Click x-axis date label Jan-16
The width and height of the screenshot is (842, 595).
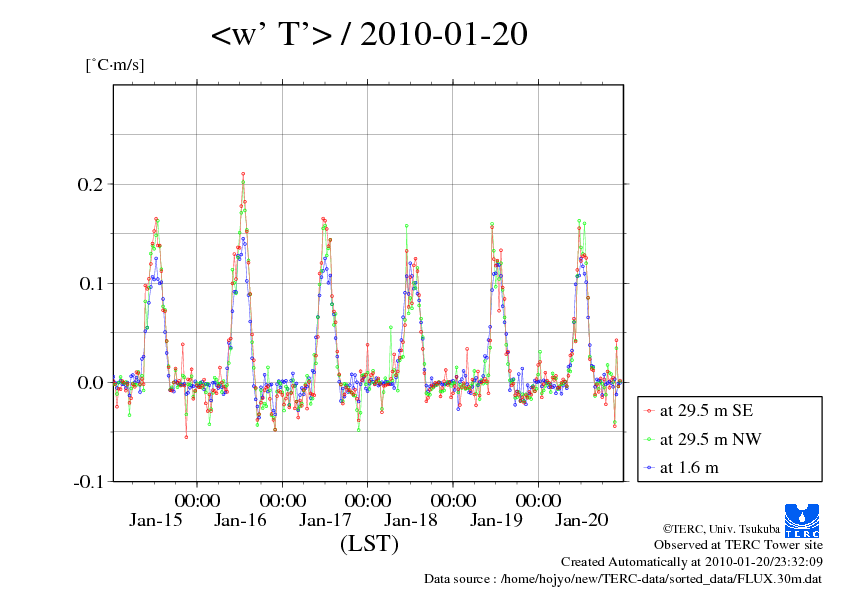pos(240,520)
